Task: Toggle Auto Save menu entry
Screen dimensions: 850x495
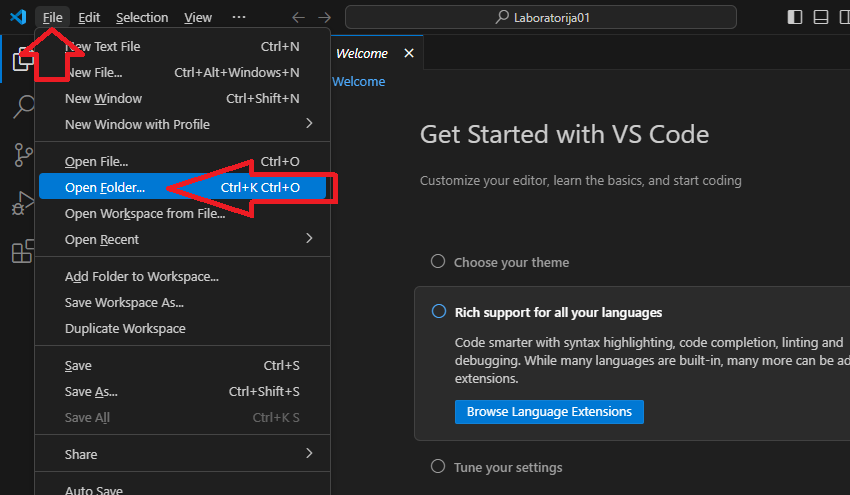Action: pyautogui.click(x=182, y=489)
